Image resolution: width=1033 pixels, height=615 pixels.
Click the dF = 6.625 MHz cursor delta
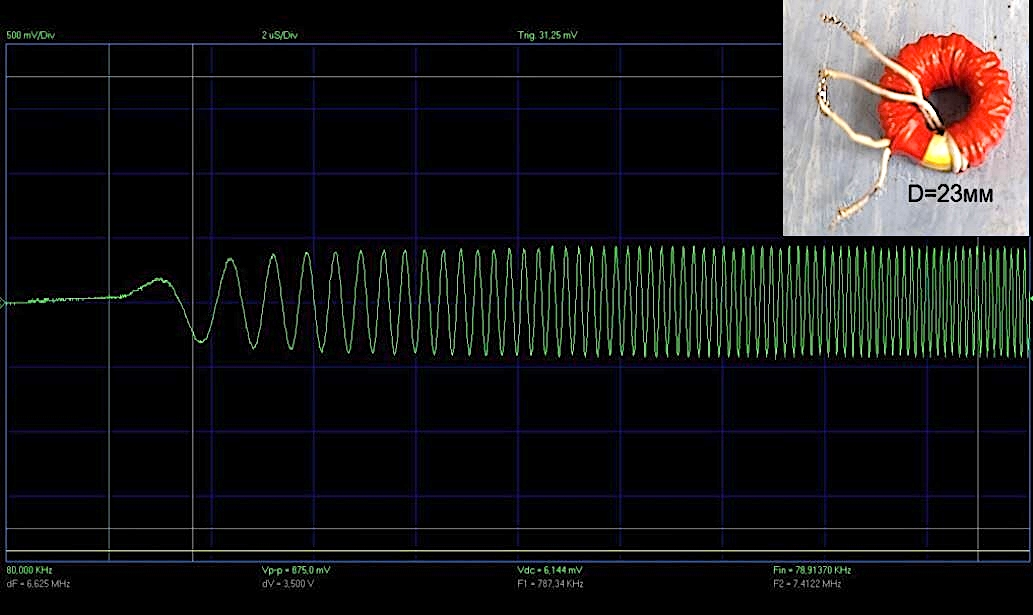pyautogui.click(x=38, y=583)
